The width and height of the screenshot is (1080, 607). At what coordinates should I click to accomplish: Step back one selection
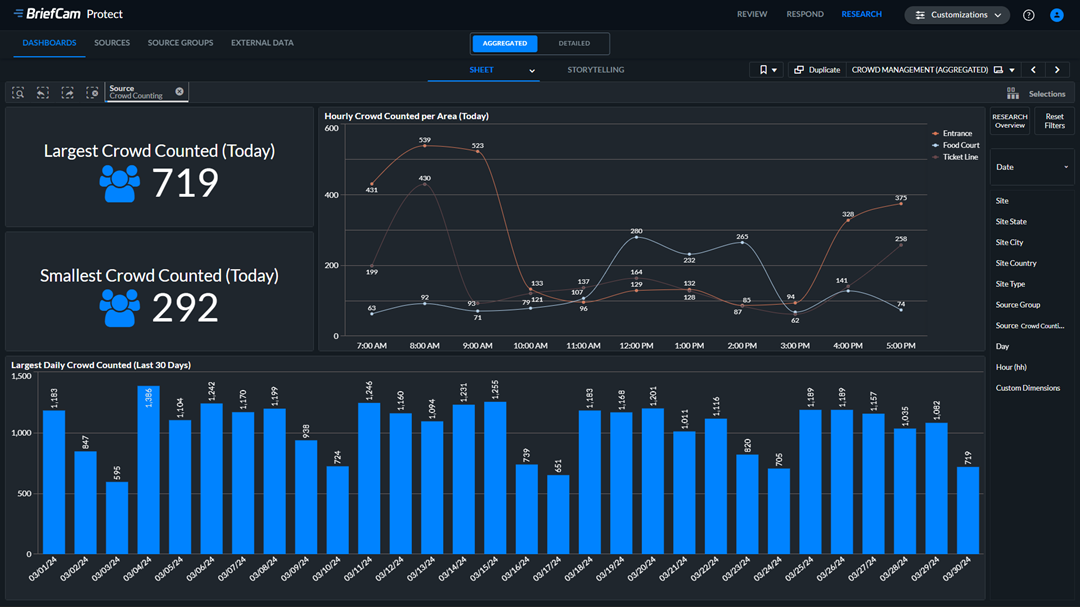point(43,92)
